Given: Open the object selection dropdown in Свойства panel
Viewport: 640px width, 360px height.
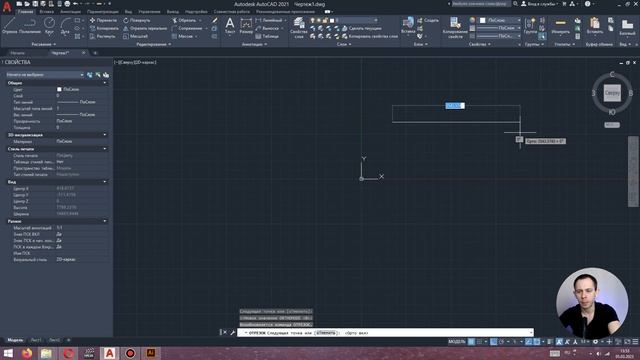Looking at the screenshot, I should [x=44, y=75].
